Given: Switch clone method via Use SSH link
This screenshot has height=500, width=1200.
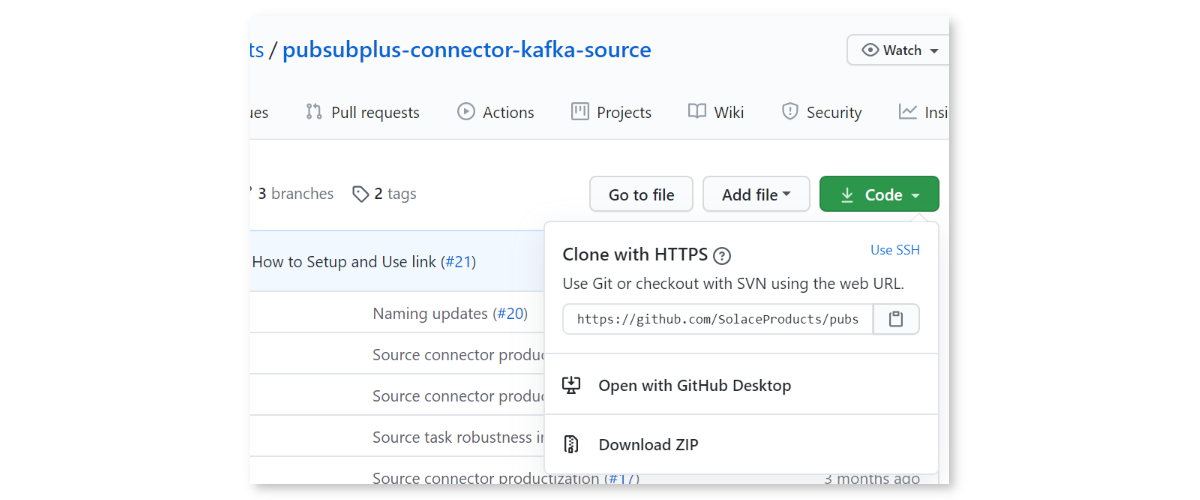Looking at the screenshot, I should [x=895, y=250].
